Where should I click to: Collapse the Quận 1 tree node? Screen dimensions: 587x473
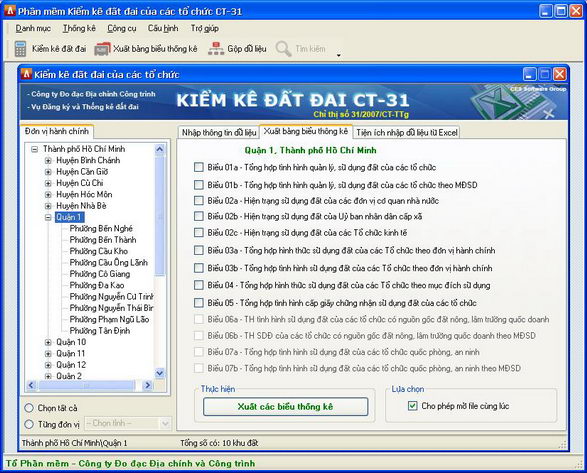(x=48, y=217)
